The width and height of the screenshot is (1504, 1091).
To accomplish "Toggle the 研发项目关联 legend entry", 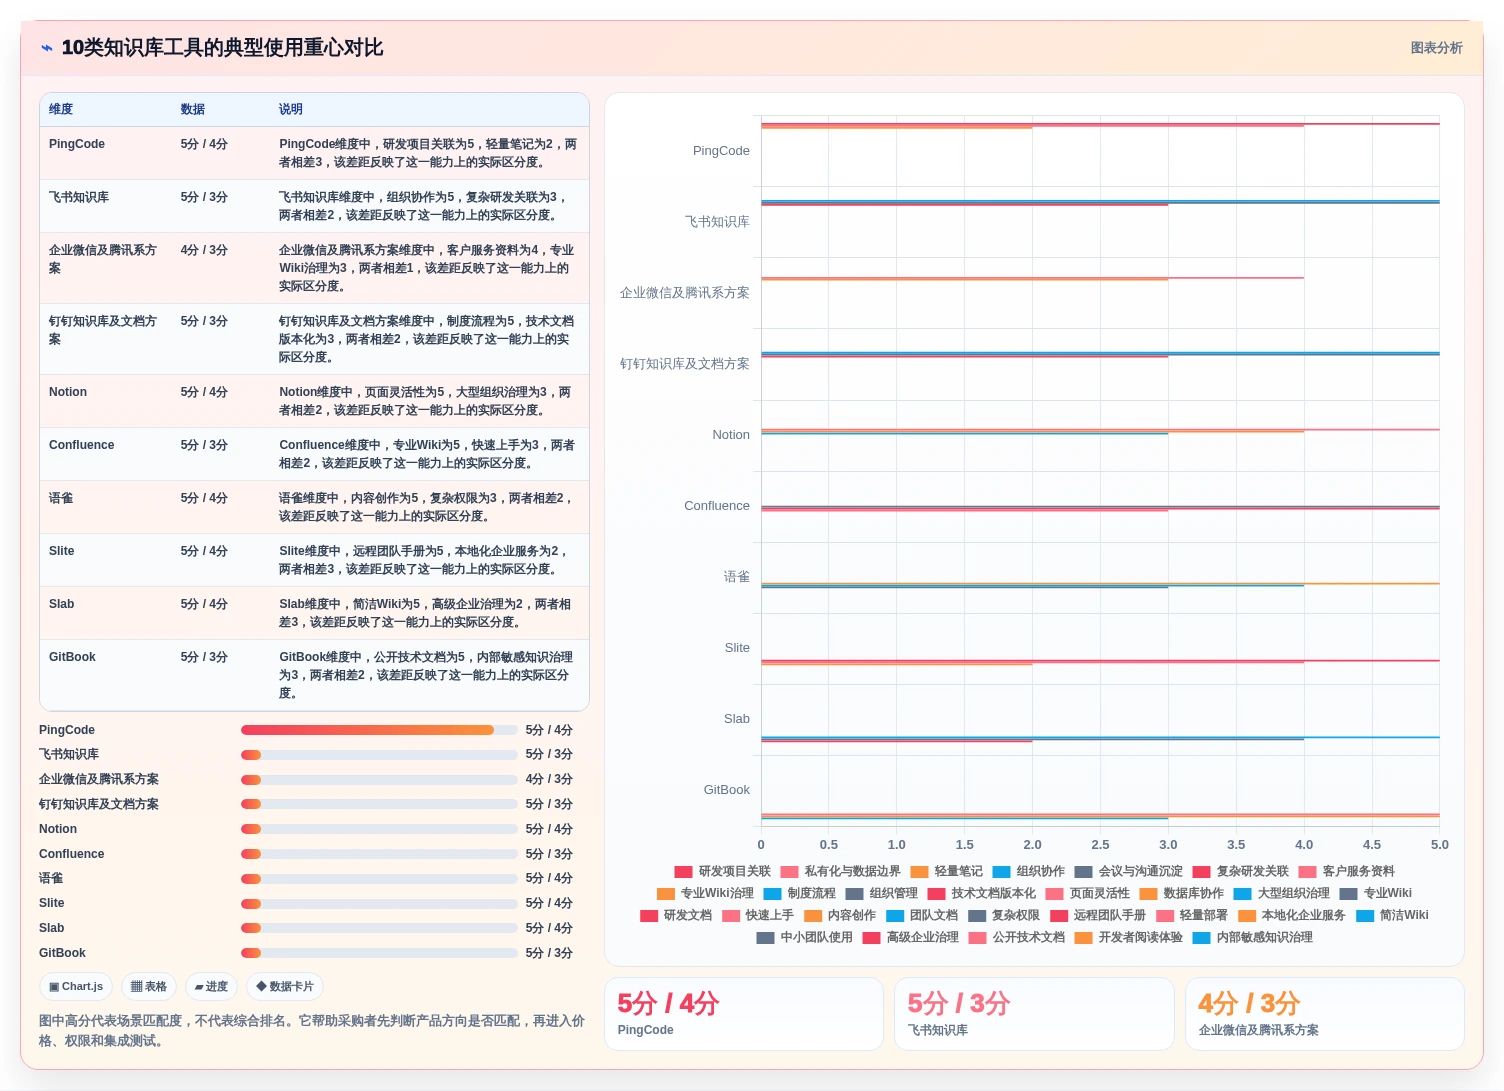I will coord(722,871).
